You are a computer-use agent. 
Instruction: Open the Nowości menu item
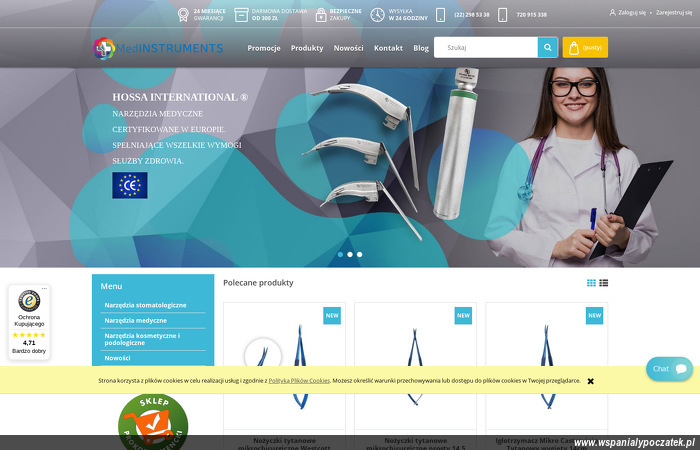point(349,48)
